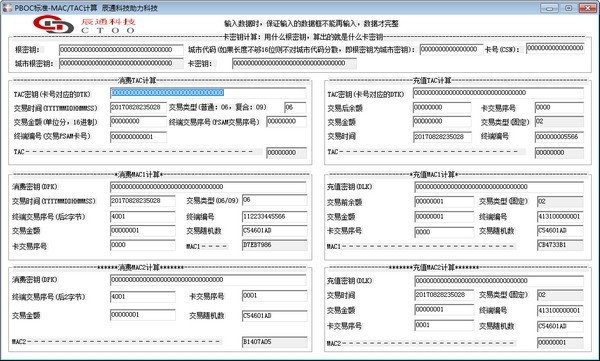Viewport: 600px width, 361px height.
Task: Minimize the PBOC MAC/TAC window
Action: pyautogui.click(x=549, y=8)
